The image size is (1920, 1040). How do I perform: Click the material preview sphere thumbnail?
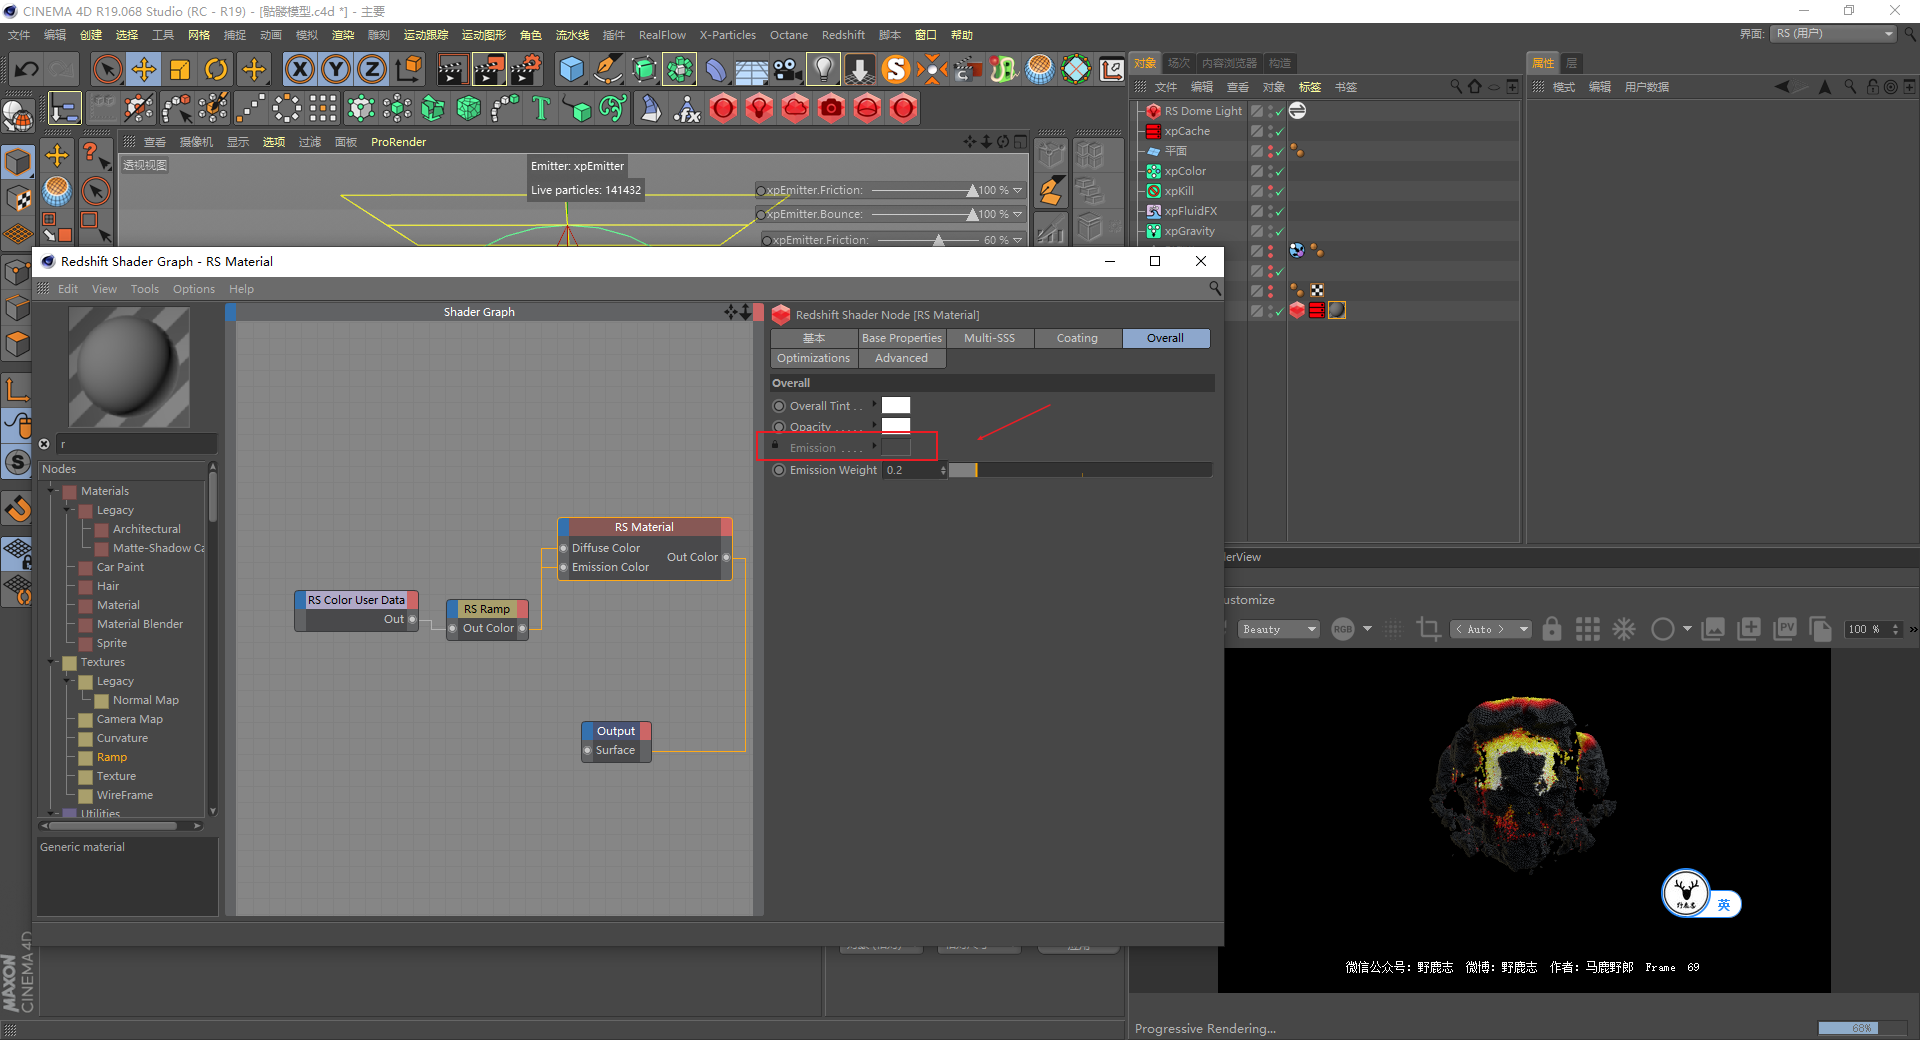(129, 367)
